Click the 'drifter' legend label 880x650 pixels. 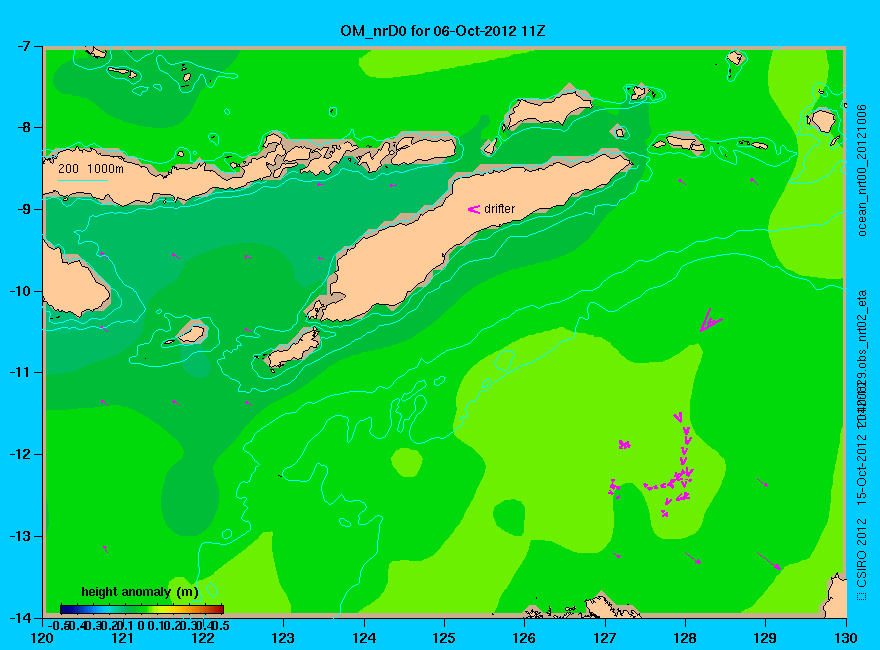499,209
